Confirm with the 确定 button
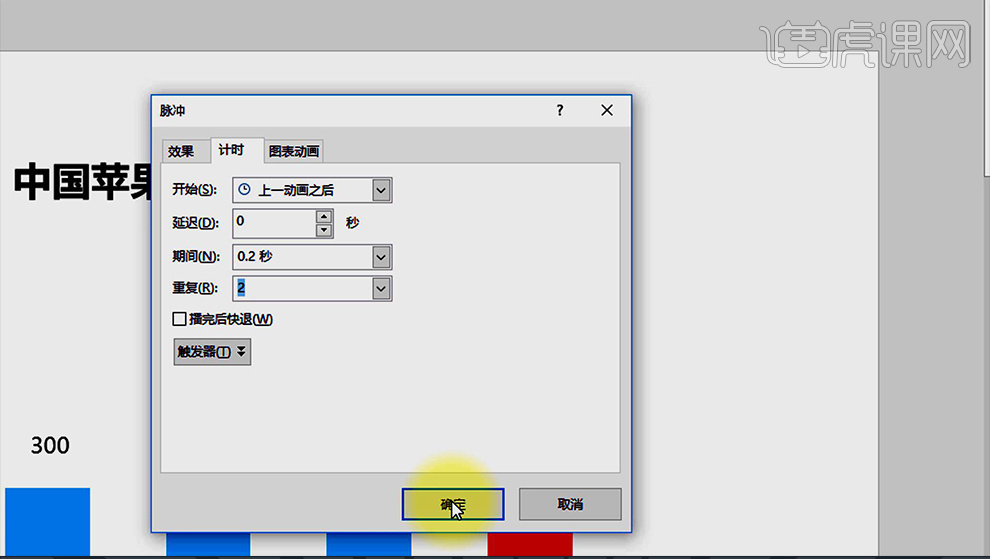 (x=452, y=504)
